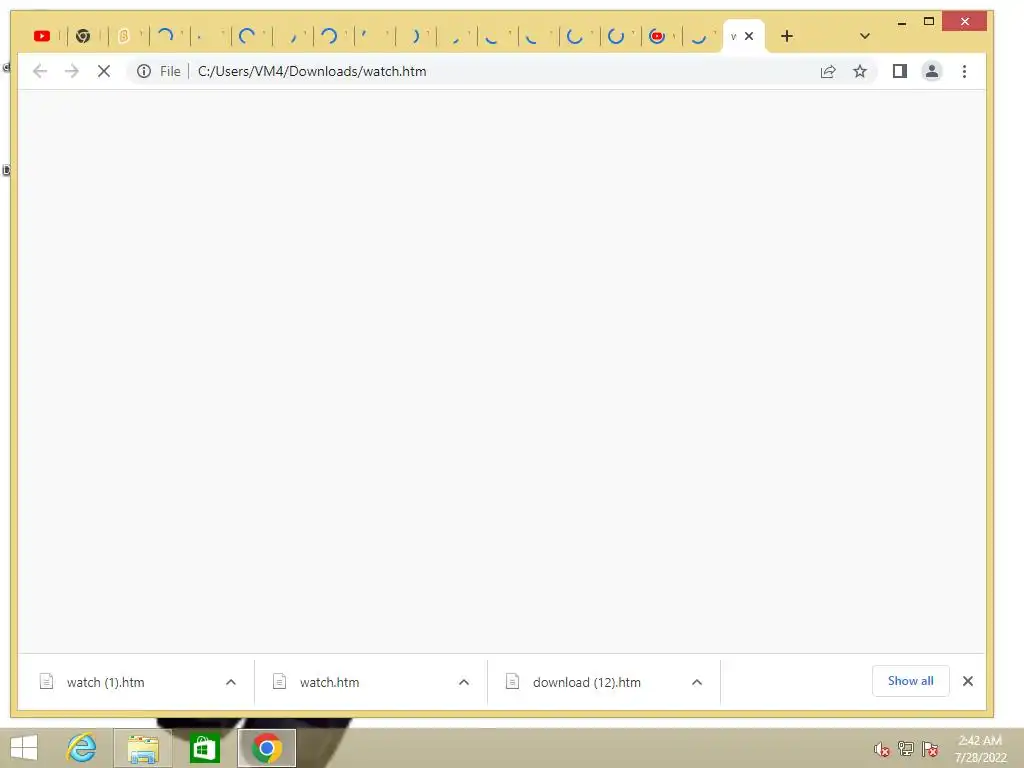Maximize the Chrome window
Image resolution: width=1024 pixels, height=768 pixels.
coord(929,22)
